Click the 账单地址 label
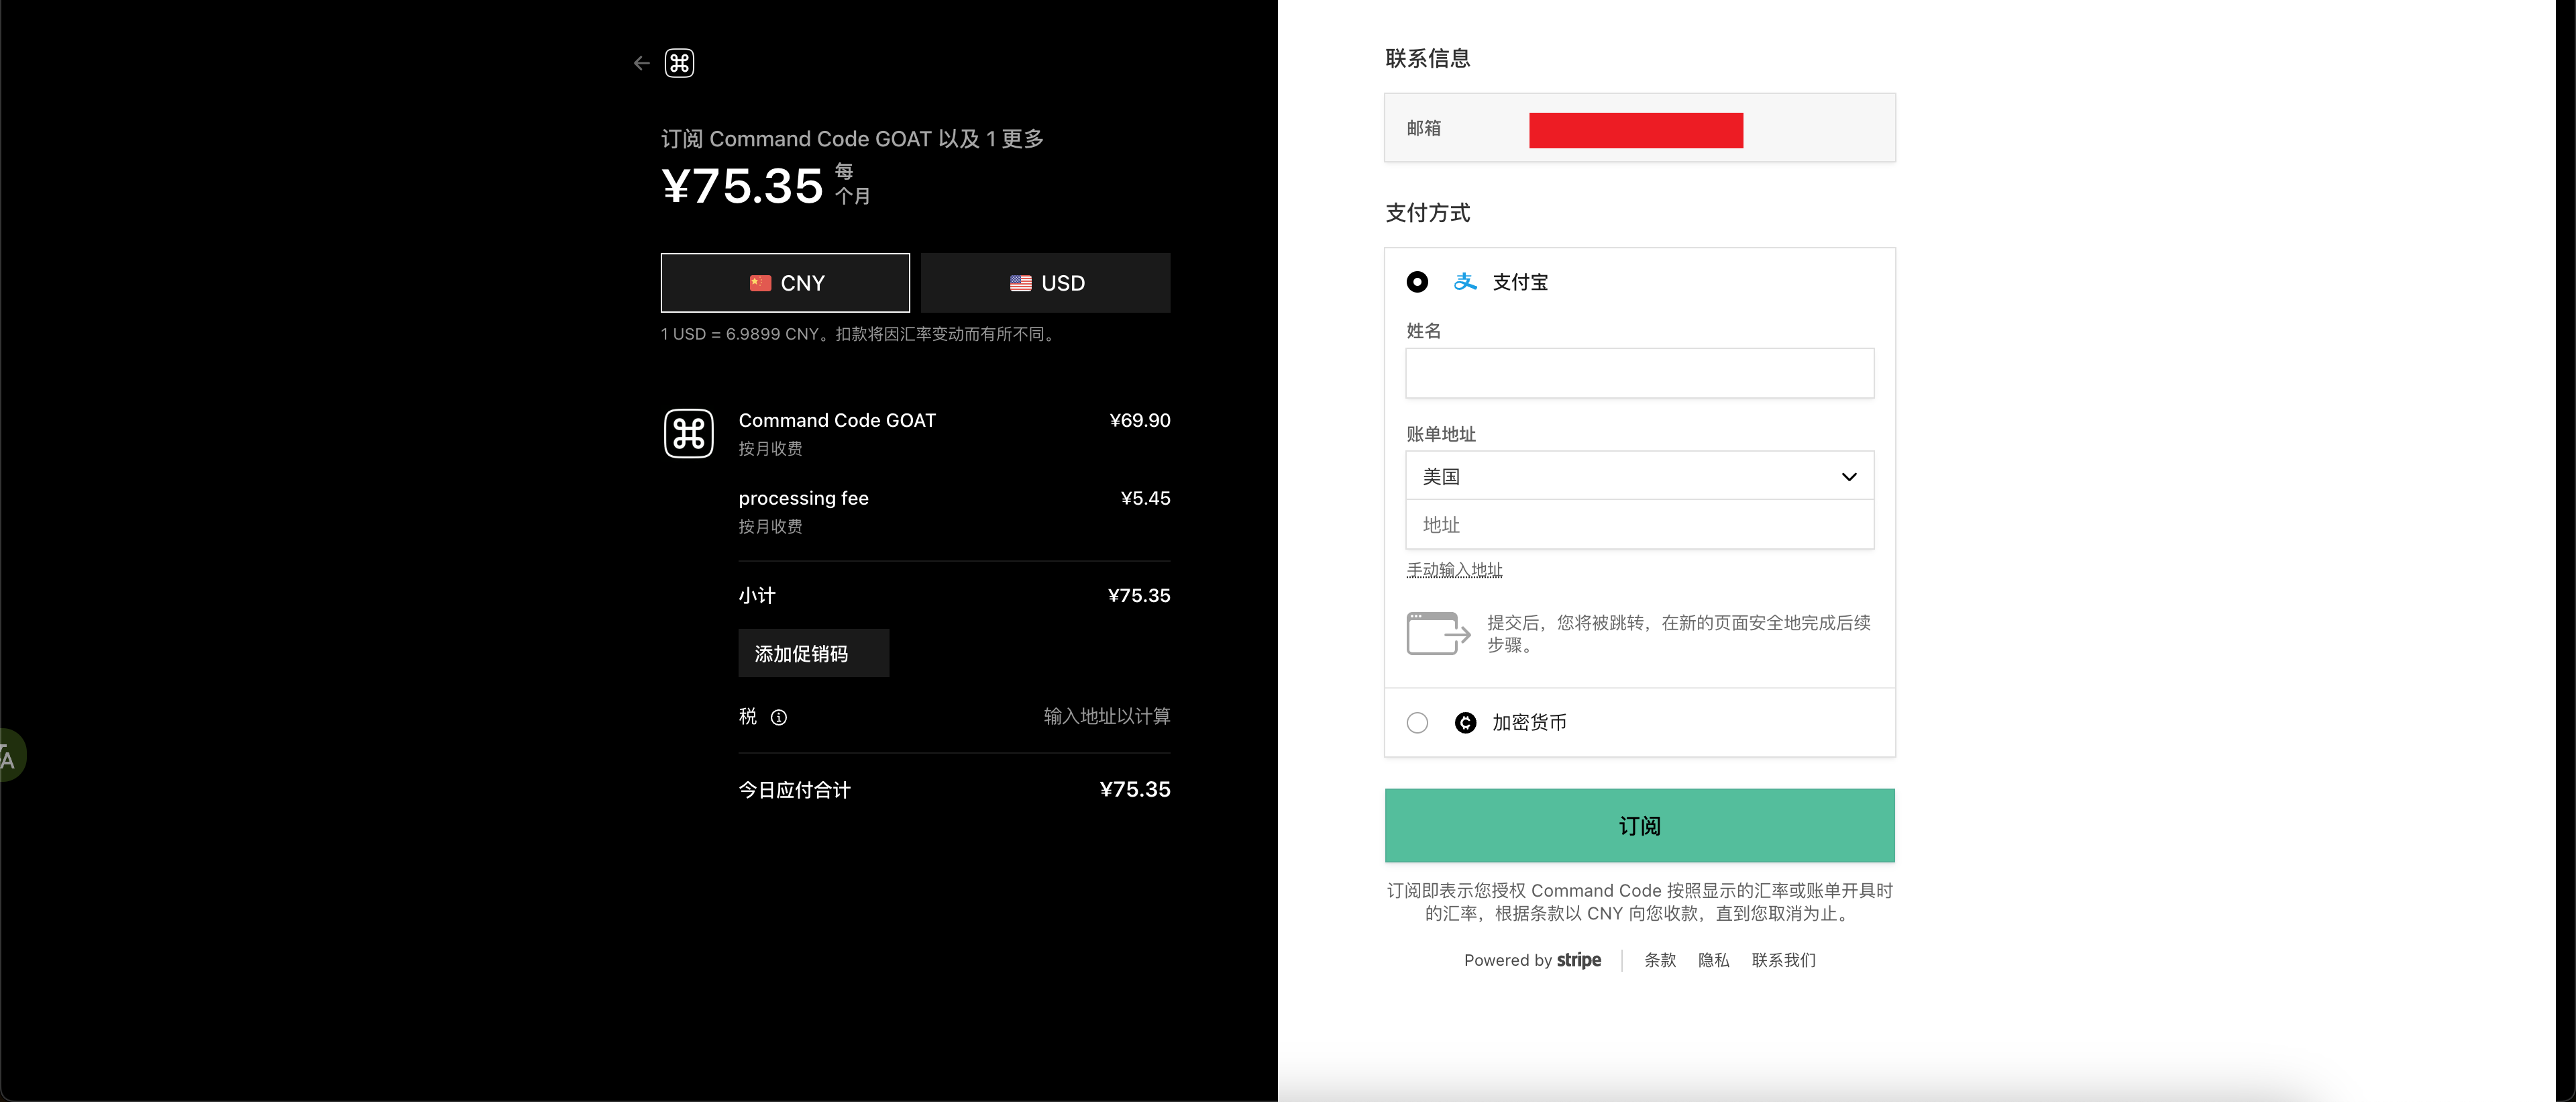Viewport: 2576px width, 1102px height. tap(1441, 434)
